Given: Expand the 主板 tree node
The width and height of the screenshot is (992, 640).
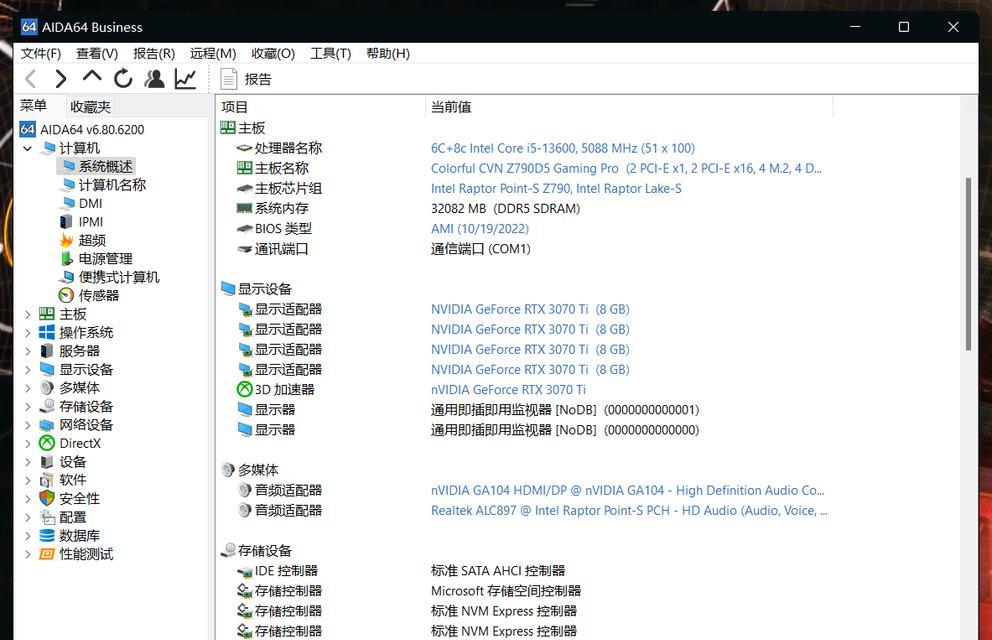Looking at the screenshot, I should click(x=27, y=314).
